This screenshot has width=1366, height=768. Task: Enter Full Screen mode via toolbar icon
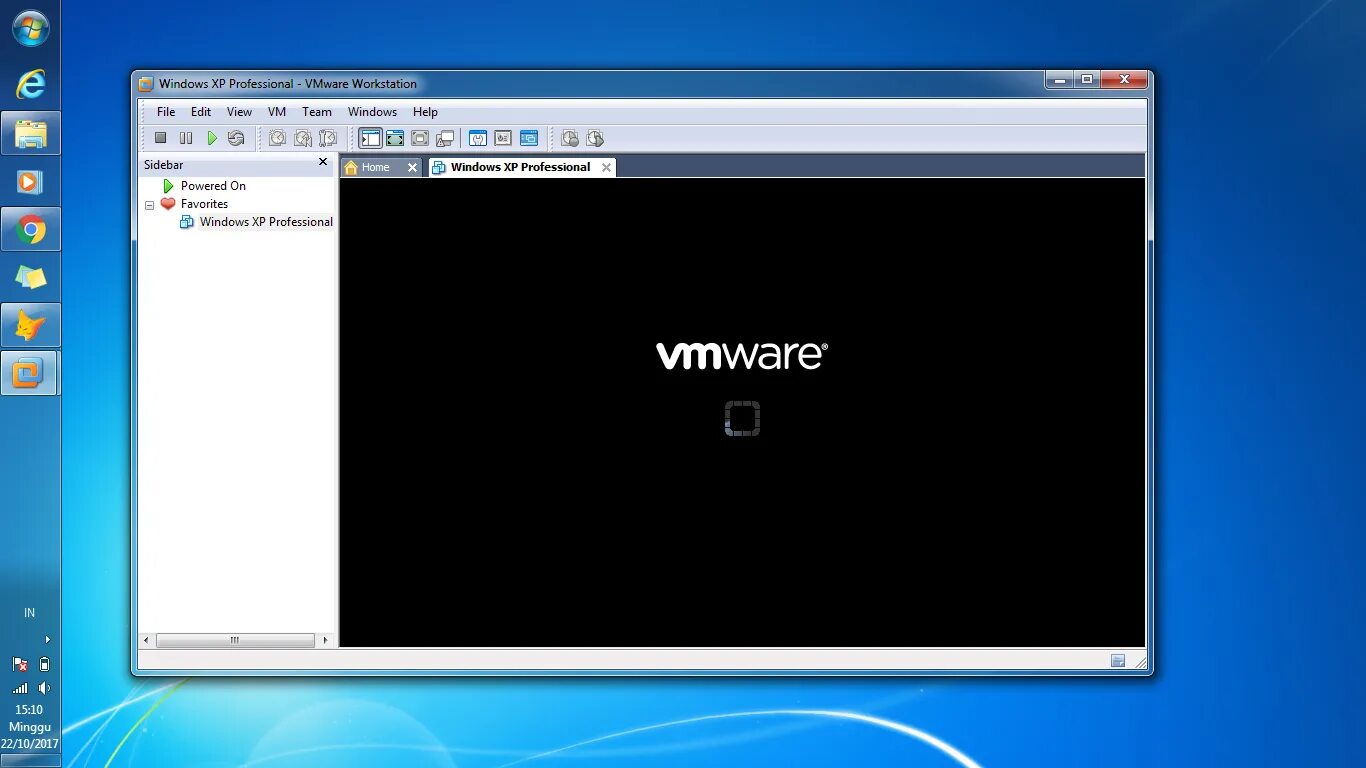[420, 138]
